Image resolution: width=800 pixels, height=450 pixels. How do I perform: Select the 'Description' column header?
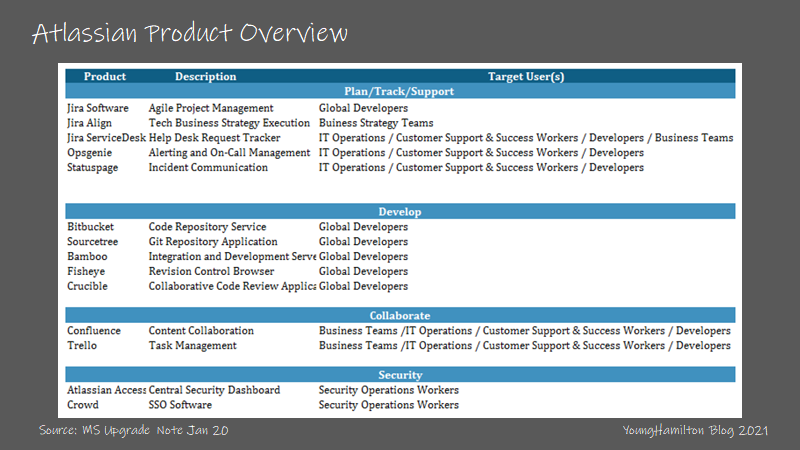[206, 77]
